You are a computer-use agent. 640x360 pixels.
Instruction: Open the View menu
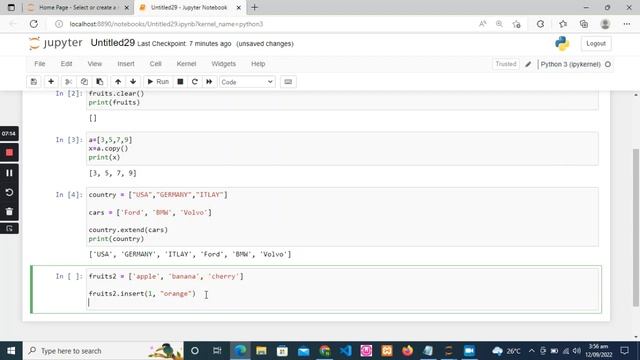pos(95,64)
